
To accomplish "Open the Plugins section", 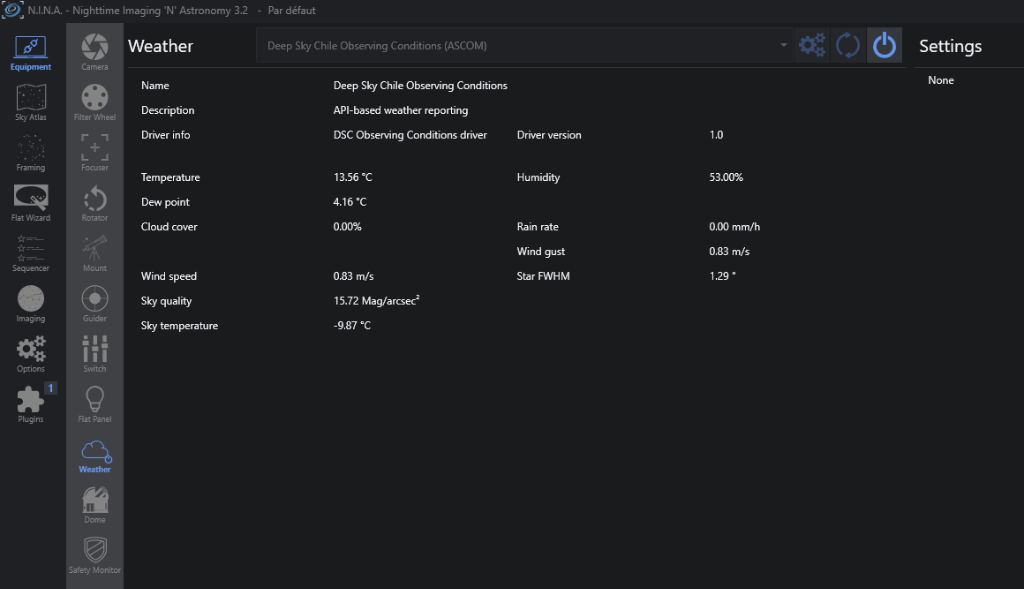I will coord(31,405).
